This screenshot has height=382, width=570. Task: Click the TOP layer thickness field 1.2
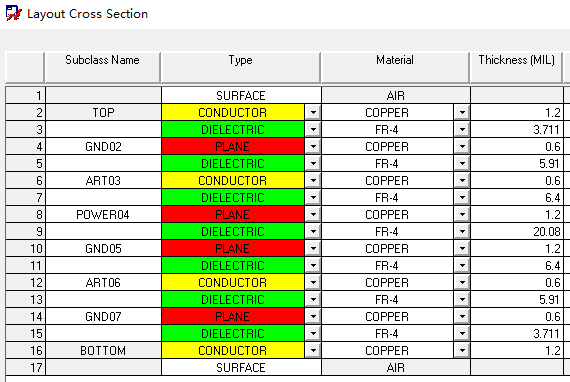click(x=517, y=113)
